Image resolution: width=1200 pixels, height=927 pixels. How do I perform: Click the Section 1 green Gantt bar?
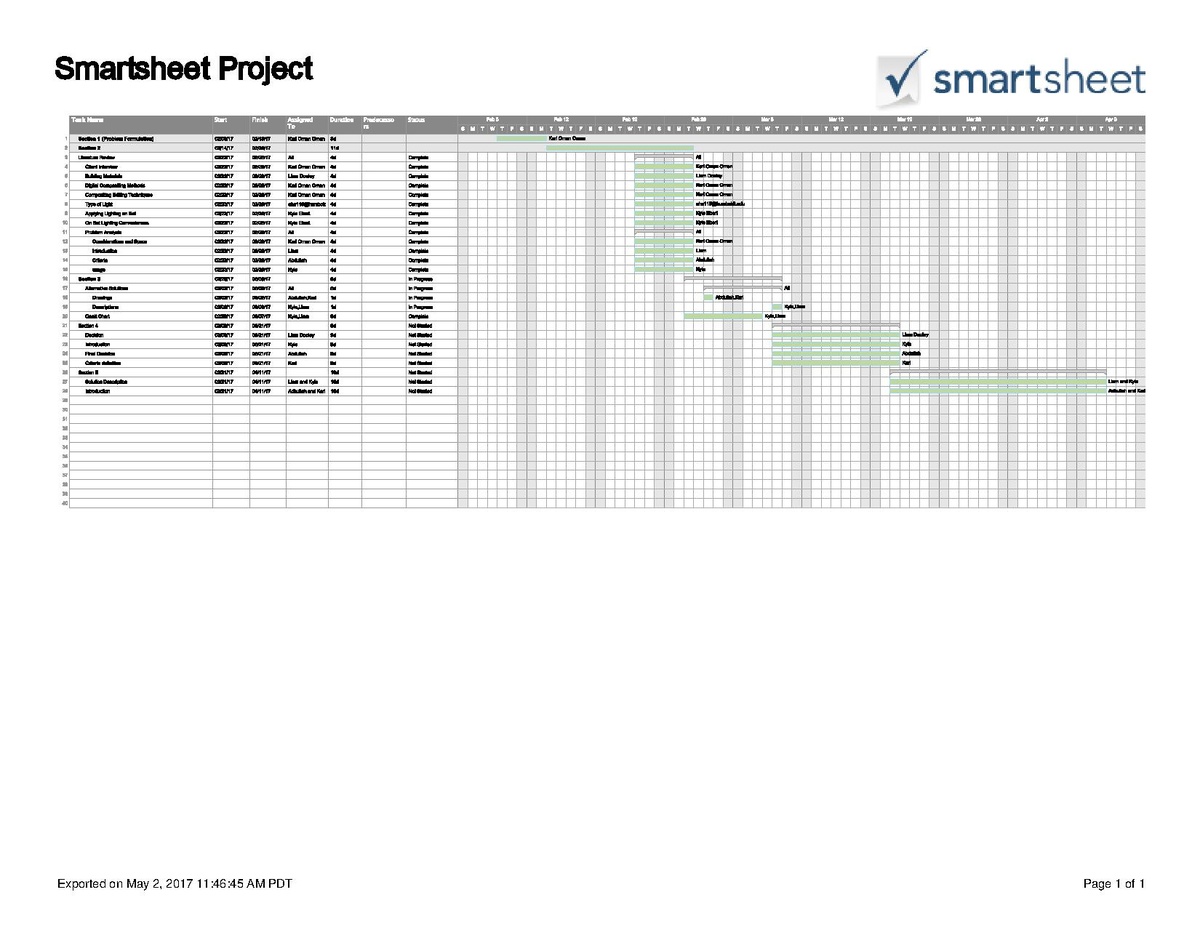(x=521, y=138)
